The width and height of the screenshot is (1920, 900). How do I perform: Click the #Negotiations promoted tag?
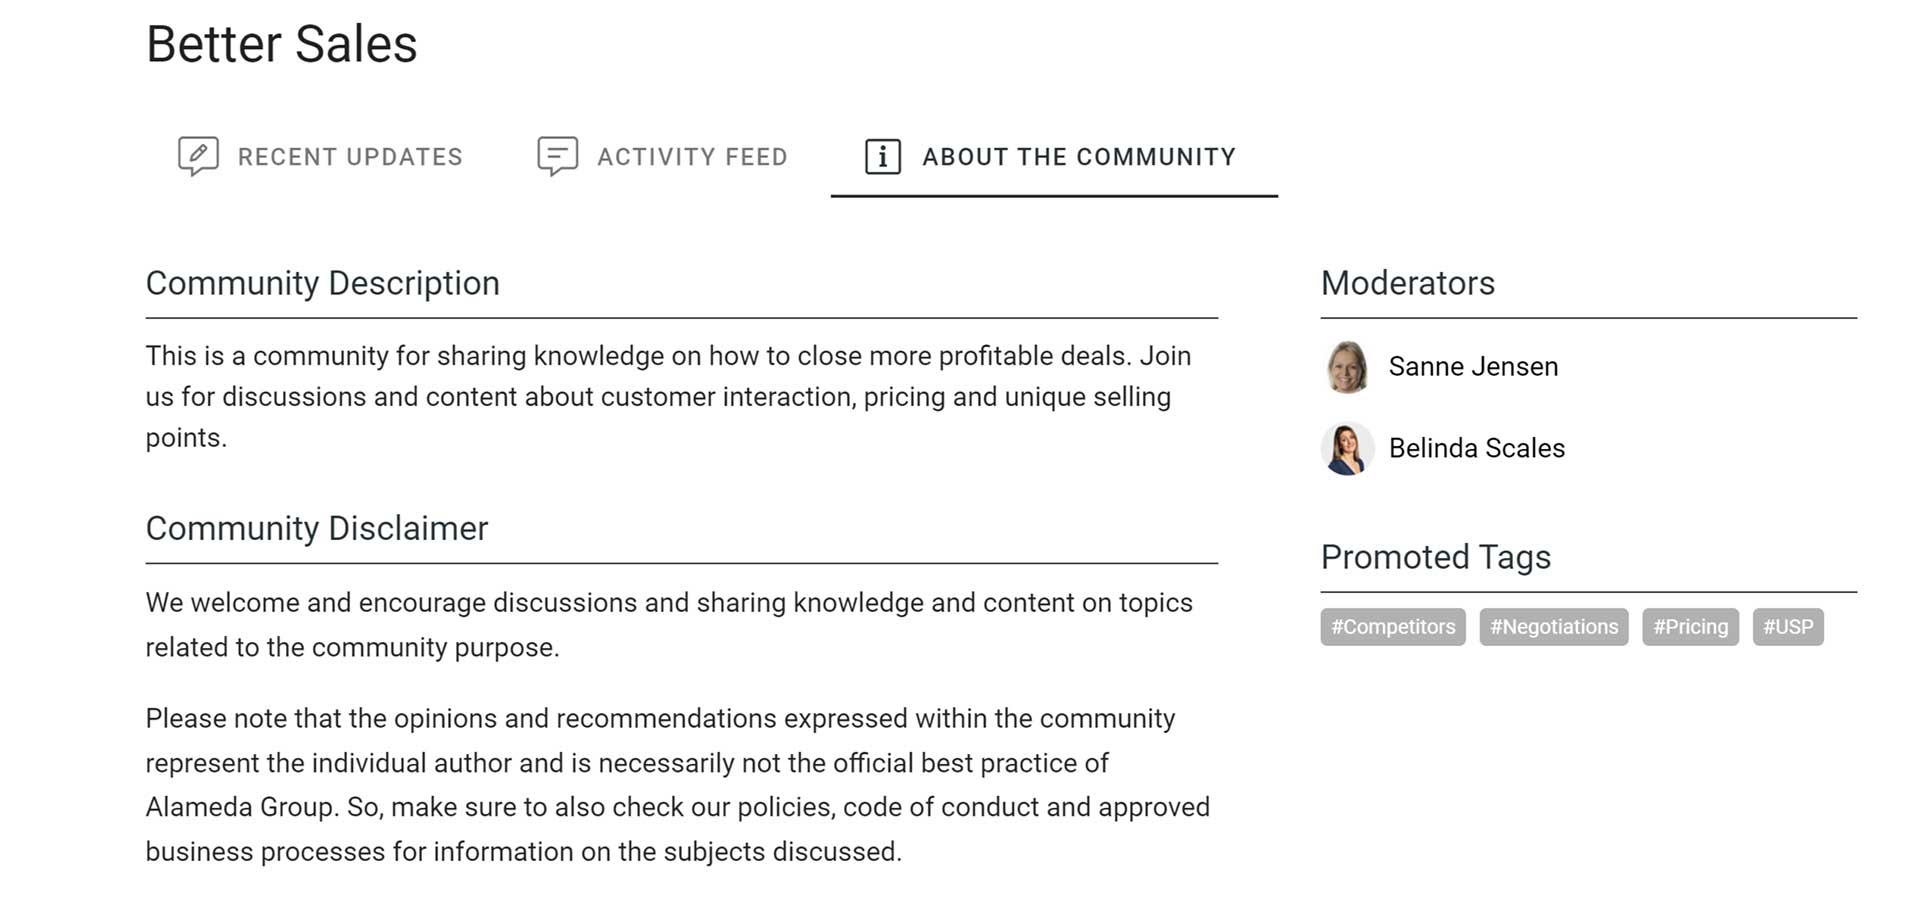[x=1554, y=627]
